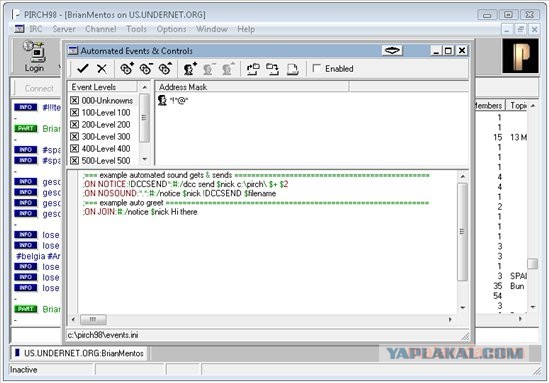Open the Server menu
The image size is (549, 383).
[x=64, y=29]
